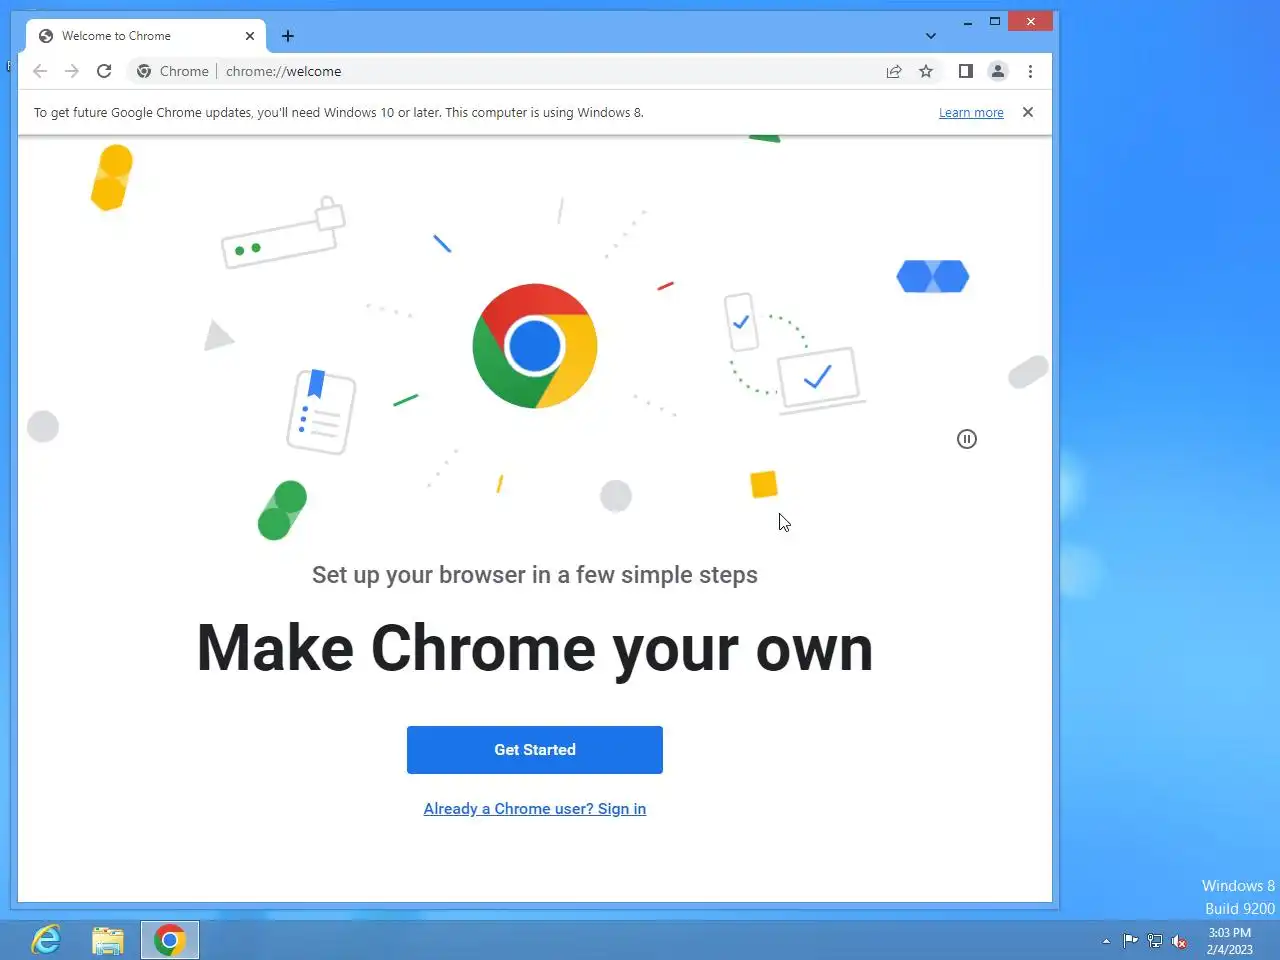Expand the tab search dropdown arrow
This screenshot has height=960, width=1280.
tap(930, 36)
